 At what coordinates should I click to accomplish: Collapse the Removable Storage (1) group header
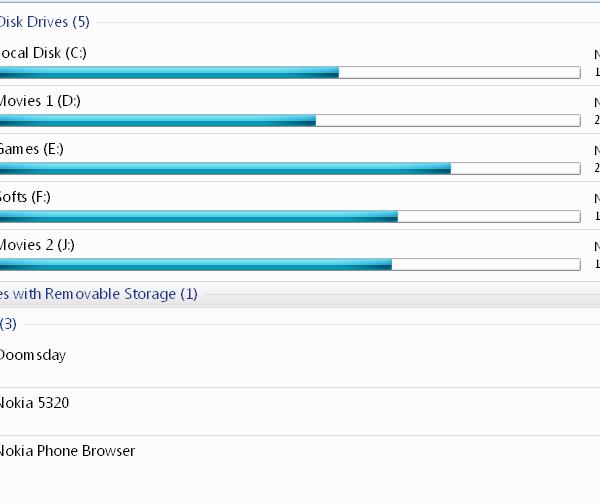[100, 294]
